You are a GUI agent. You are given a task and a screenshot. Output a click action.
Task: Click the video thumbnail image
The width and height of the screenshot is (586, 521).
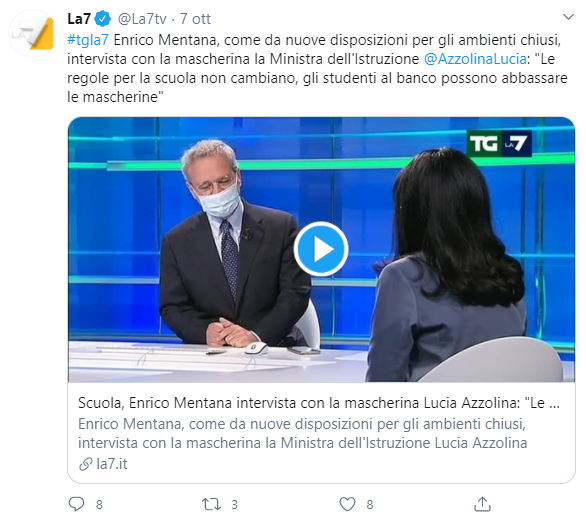(x=321, y=249)
